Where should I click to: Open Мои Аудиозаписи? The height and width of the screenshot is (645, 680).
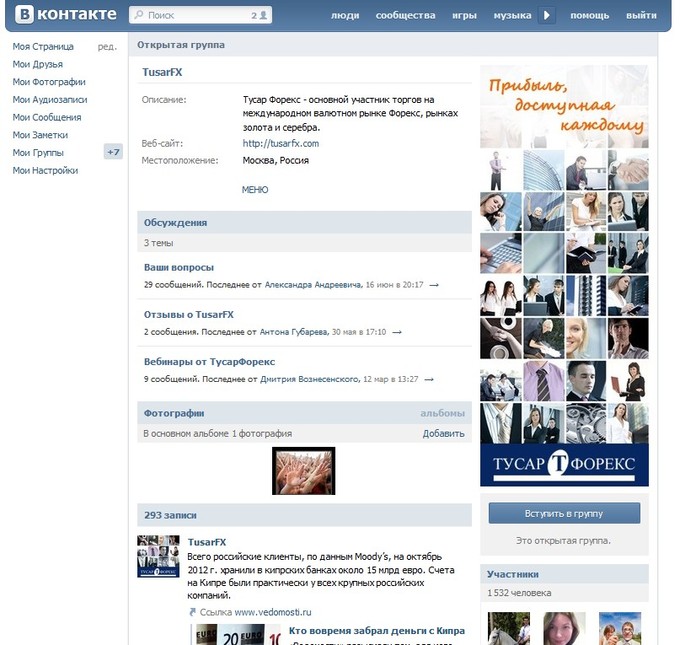click(x=50, y=100)
